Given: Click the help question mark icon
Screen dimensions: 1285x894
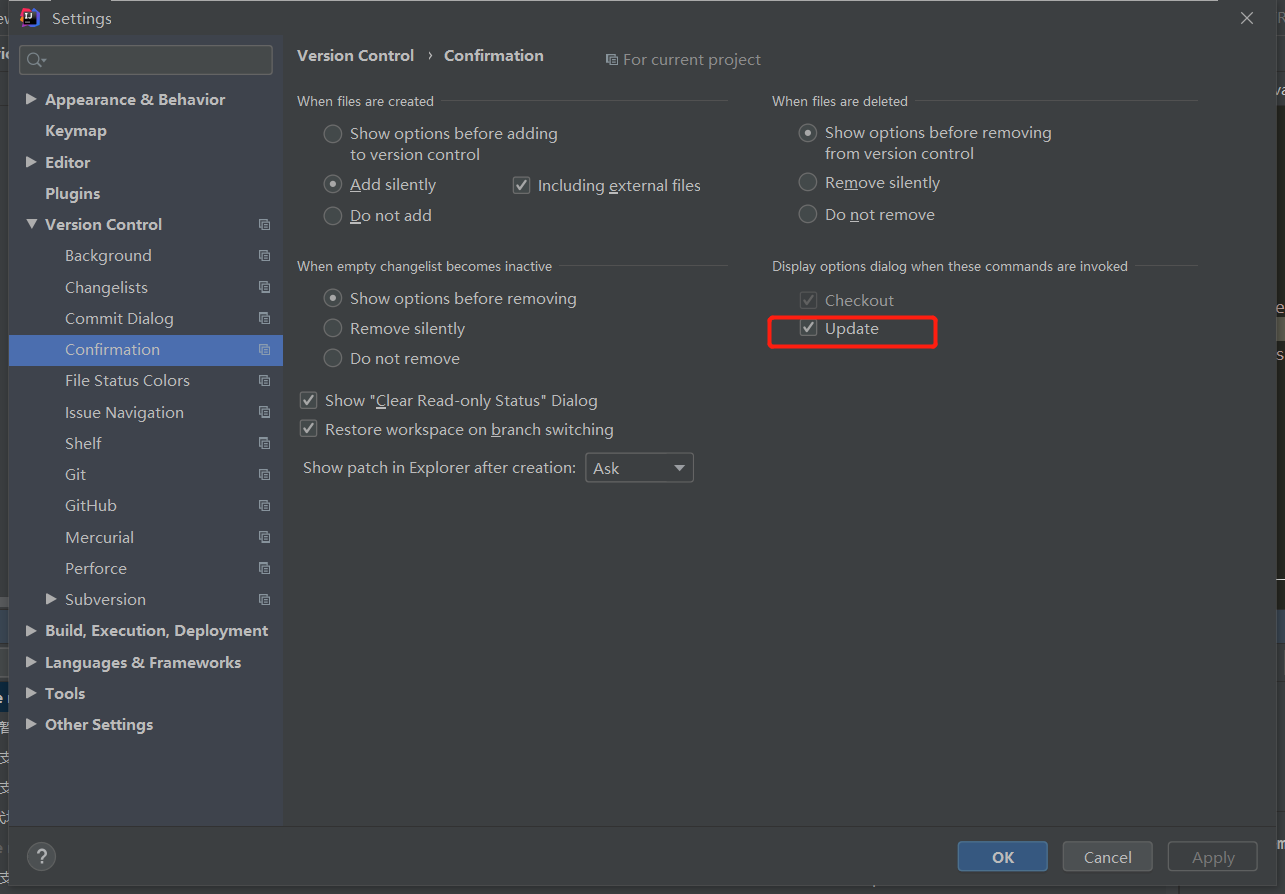Looking at the screenshot, I should click(41, 856).
